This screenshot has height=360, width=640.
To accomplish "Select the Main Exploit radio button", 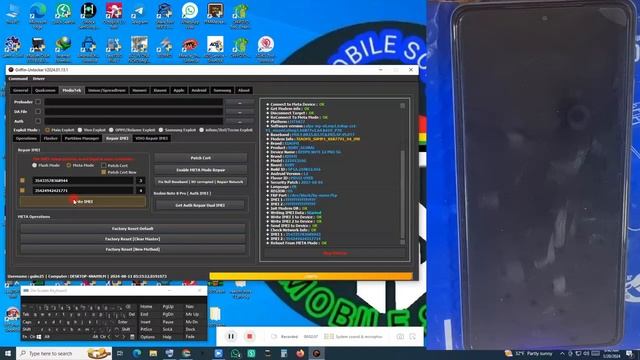I will (x=47, y=130).
